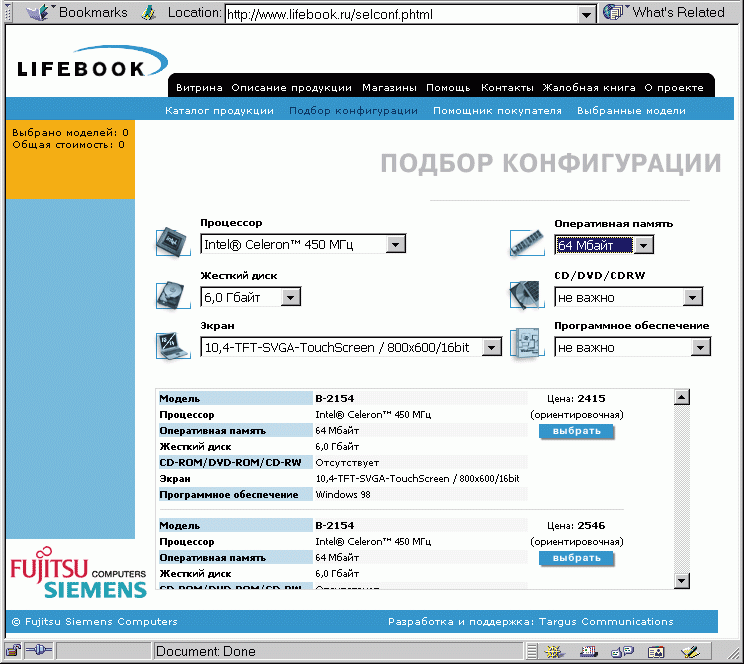Click in the Location URL field
Image resolution: width=744 pixels, height=664 pixels.
[x=402, y=15]
